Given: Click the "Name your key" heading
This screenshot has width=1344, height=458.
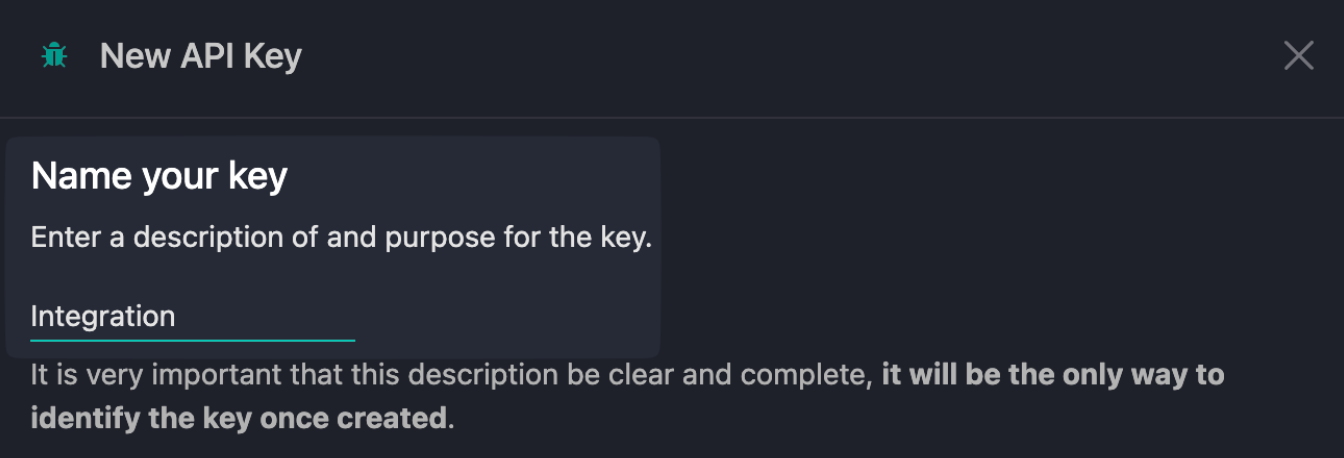Looking at the screenshot, I should point(159,177).
